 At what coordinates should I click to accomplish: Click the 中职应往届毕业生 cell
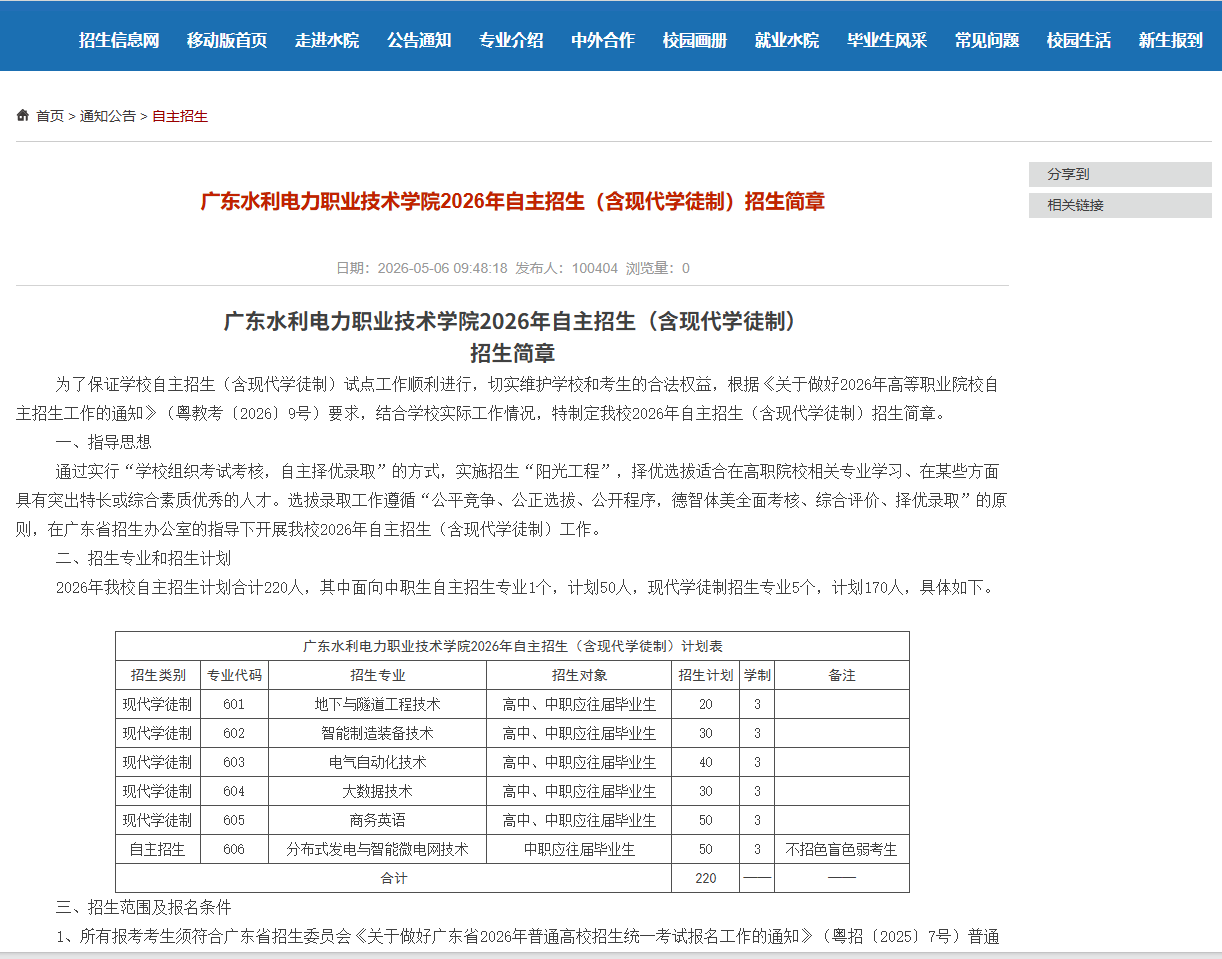579,849
